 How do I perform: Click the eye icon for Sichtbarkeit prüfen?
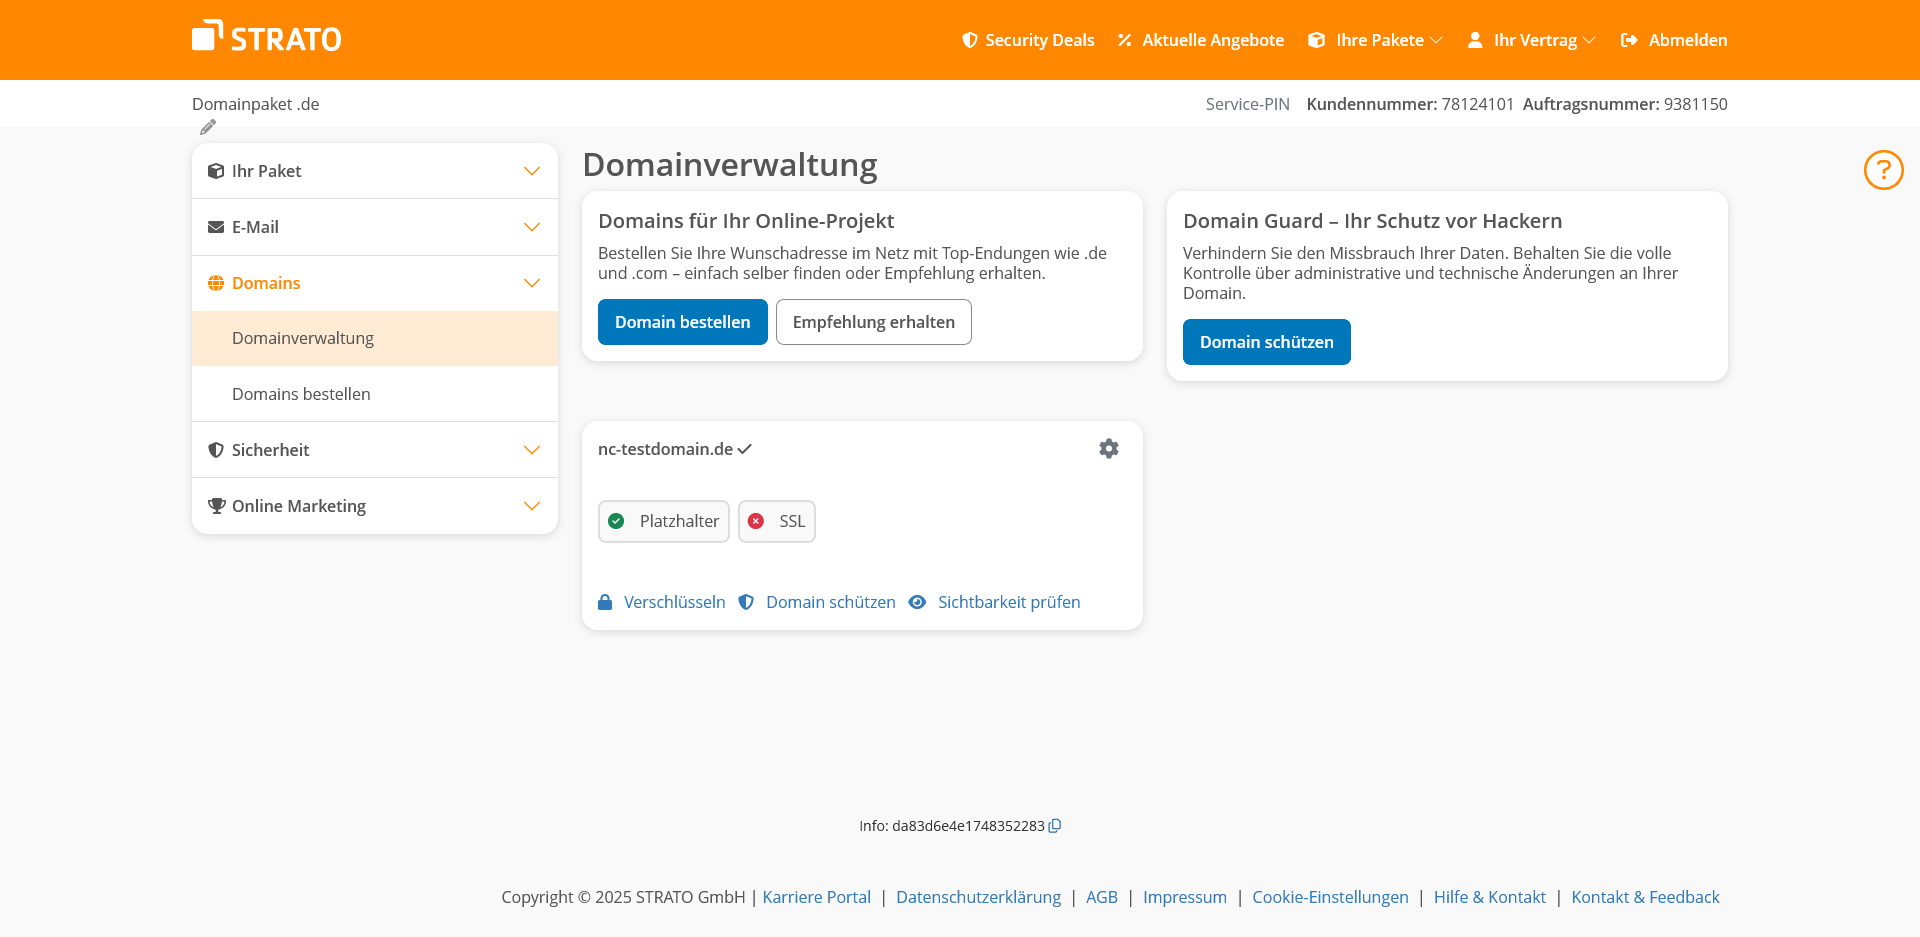[917, 602]
